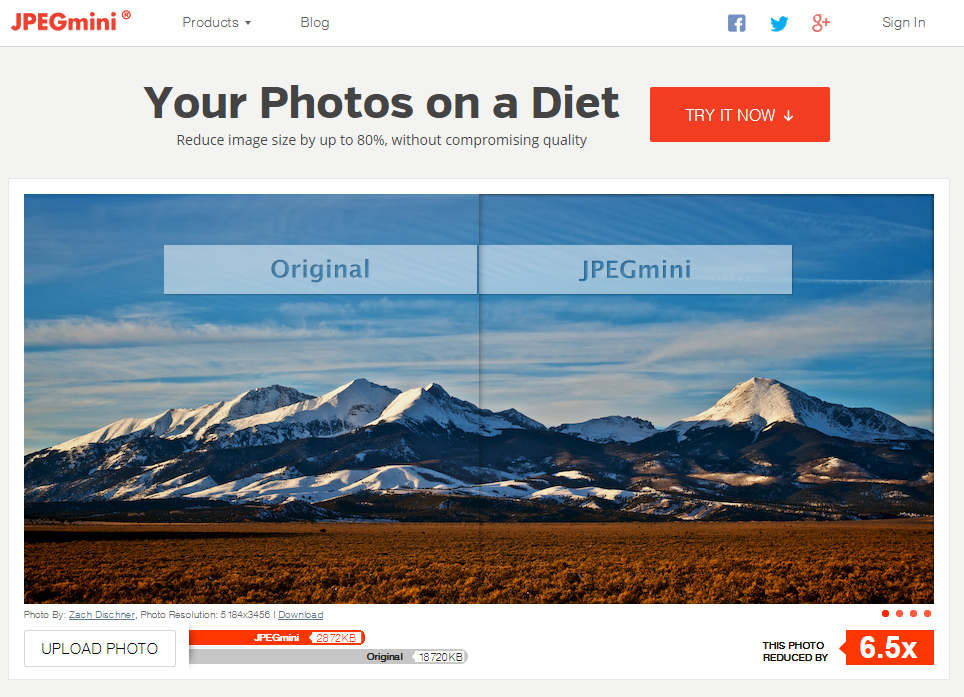Click the TRY IT NOW button
964x697 pixels.
[740, 114]
